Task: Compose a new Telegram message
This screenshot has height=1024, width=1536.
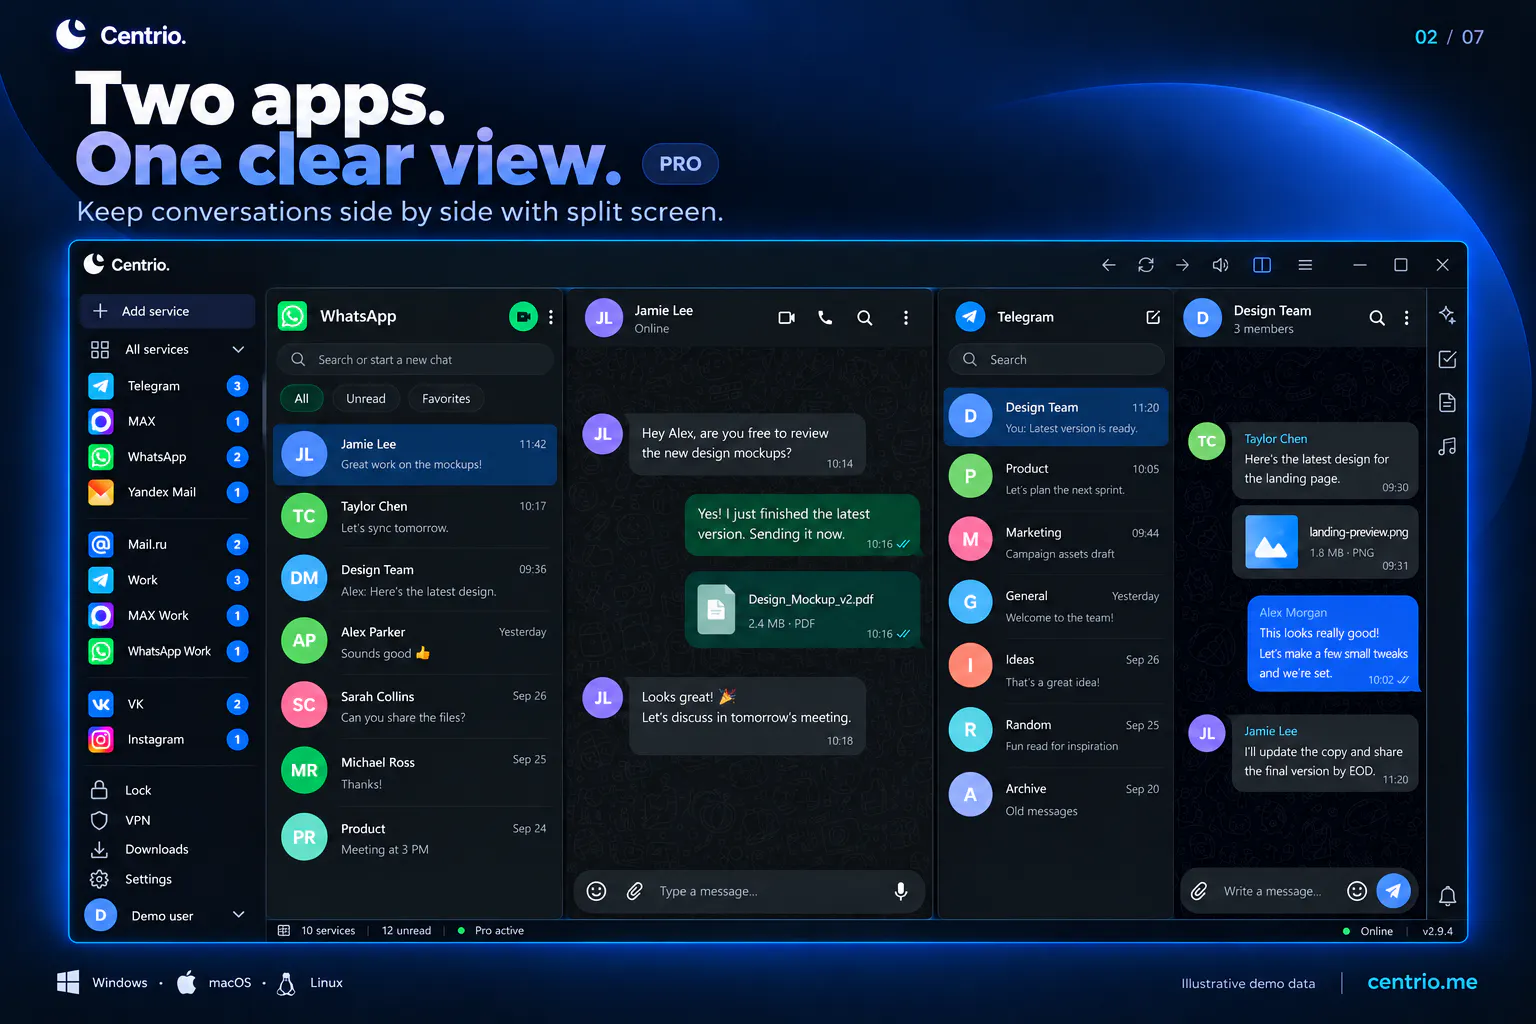Action: (x=1153, y=317)
